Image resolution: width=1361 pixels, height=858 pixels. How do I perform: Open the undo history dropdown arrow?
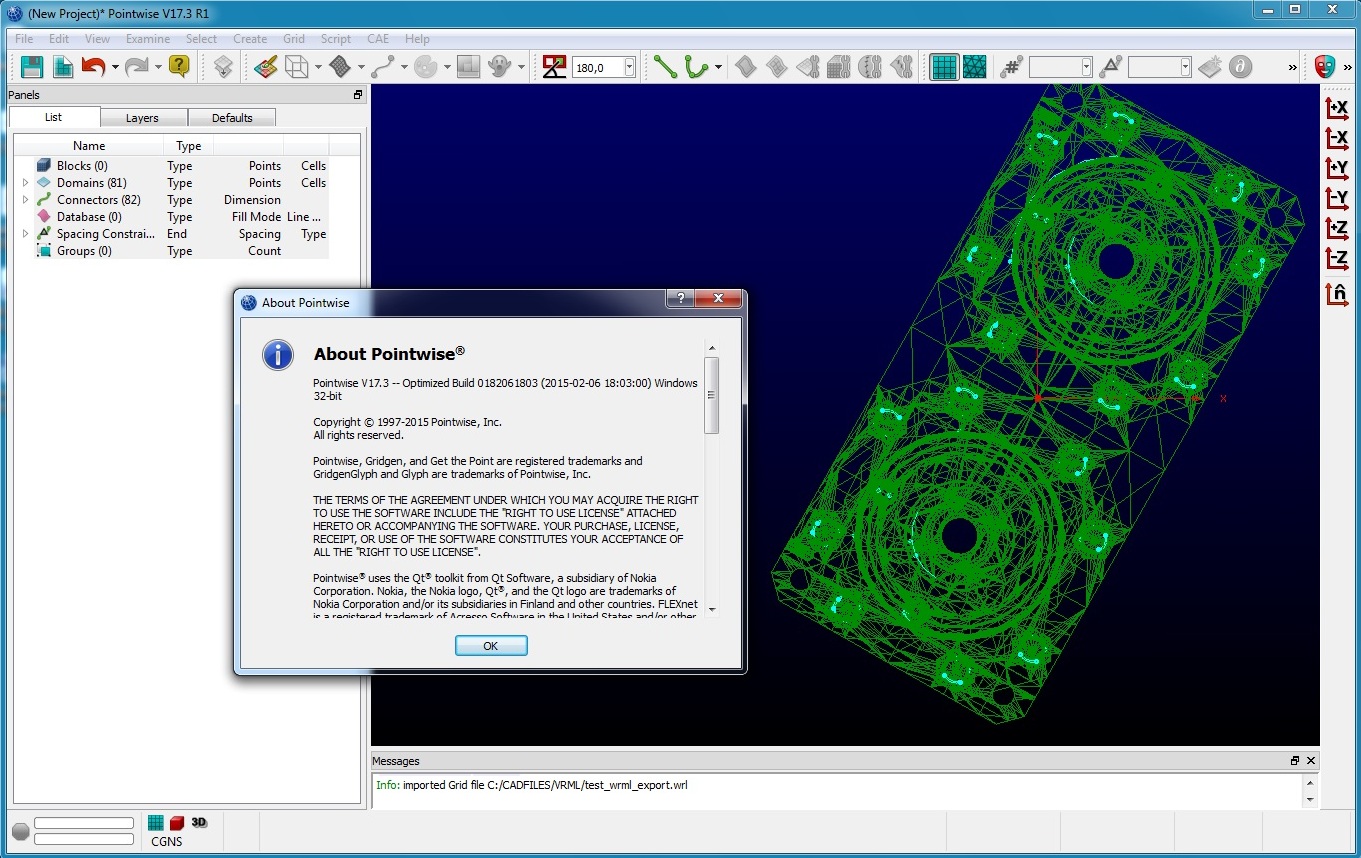click(x=115, y=68)
